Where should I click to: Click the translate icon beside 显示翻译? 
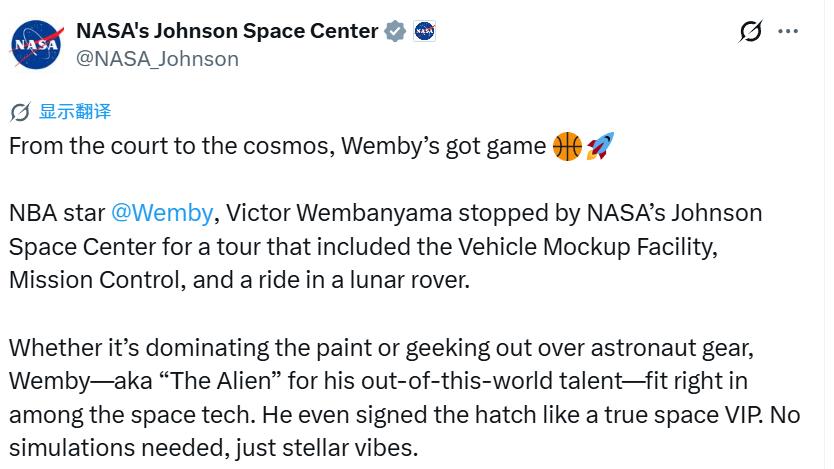click(x=20, y=111)
